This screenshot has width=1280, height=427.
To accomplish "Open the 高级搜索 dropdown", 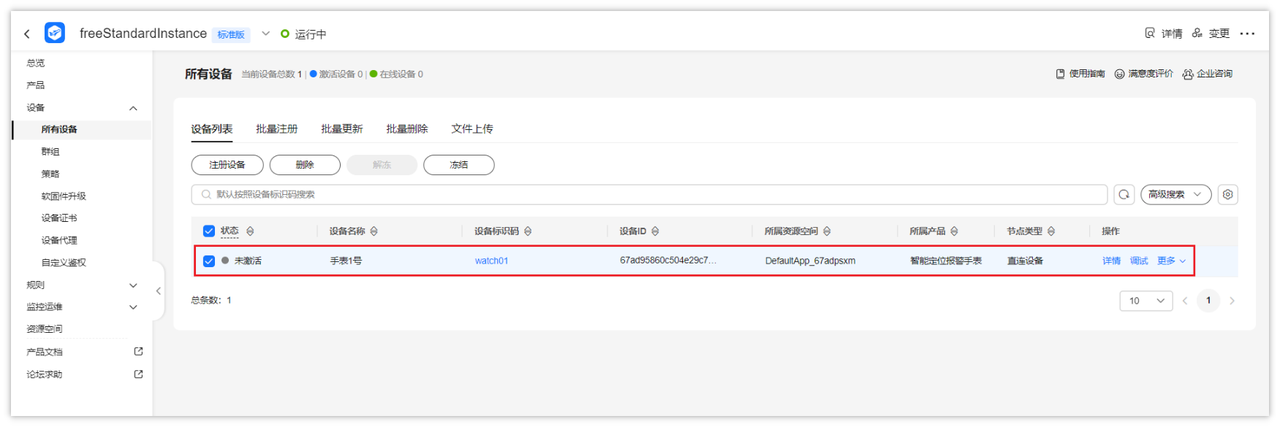I will [1176, 194].
